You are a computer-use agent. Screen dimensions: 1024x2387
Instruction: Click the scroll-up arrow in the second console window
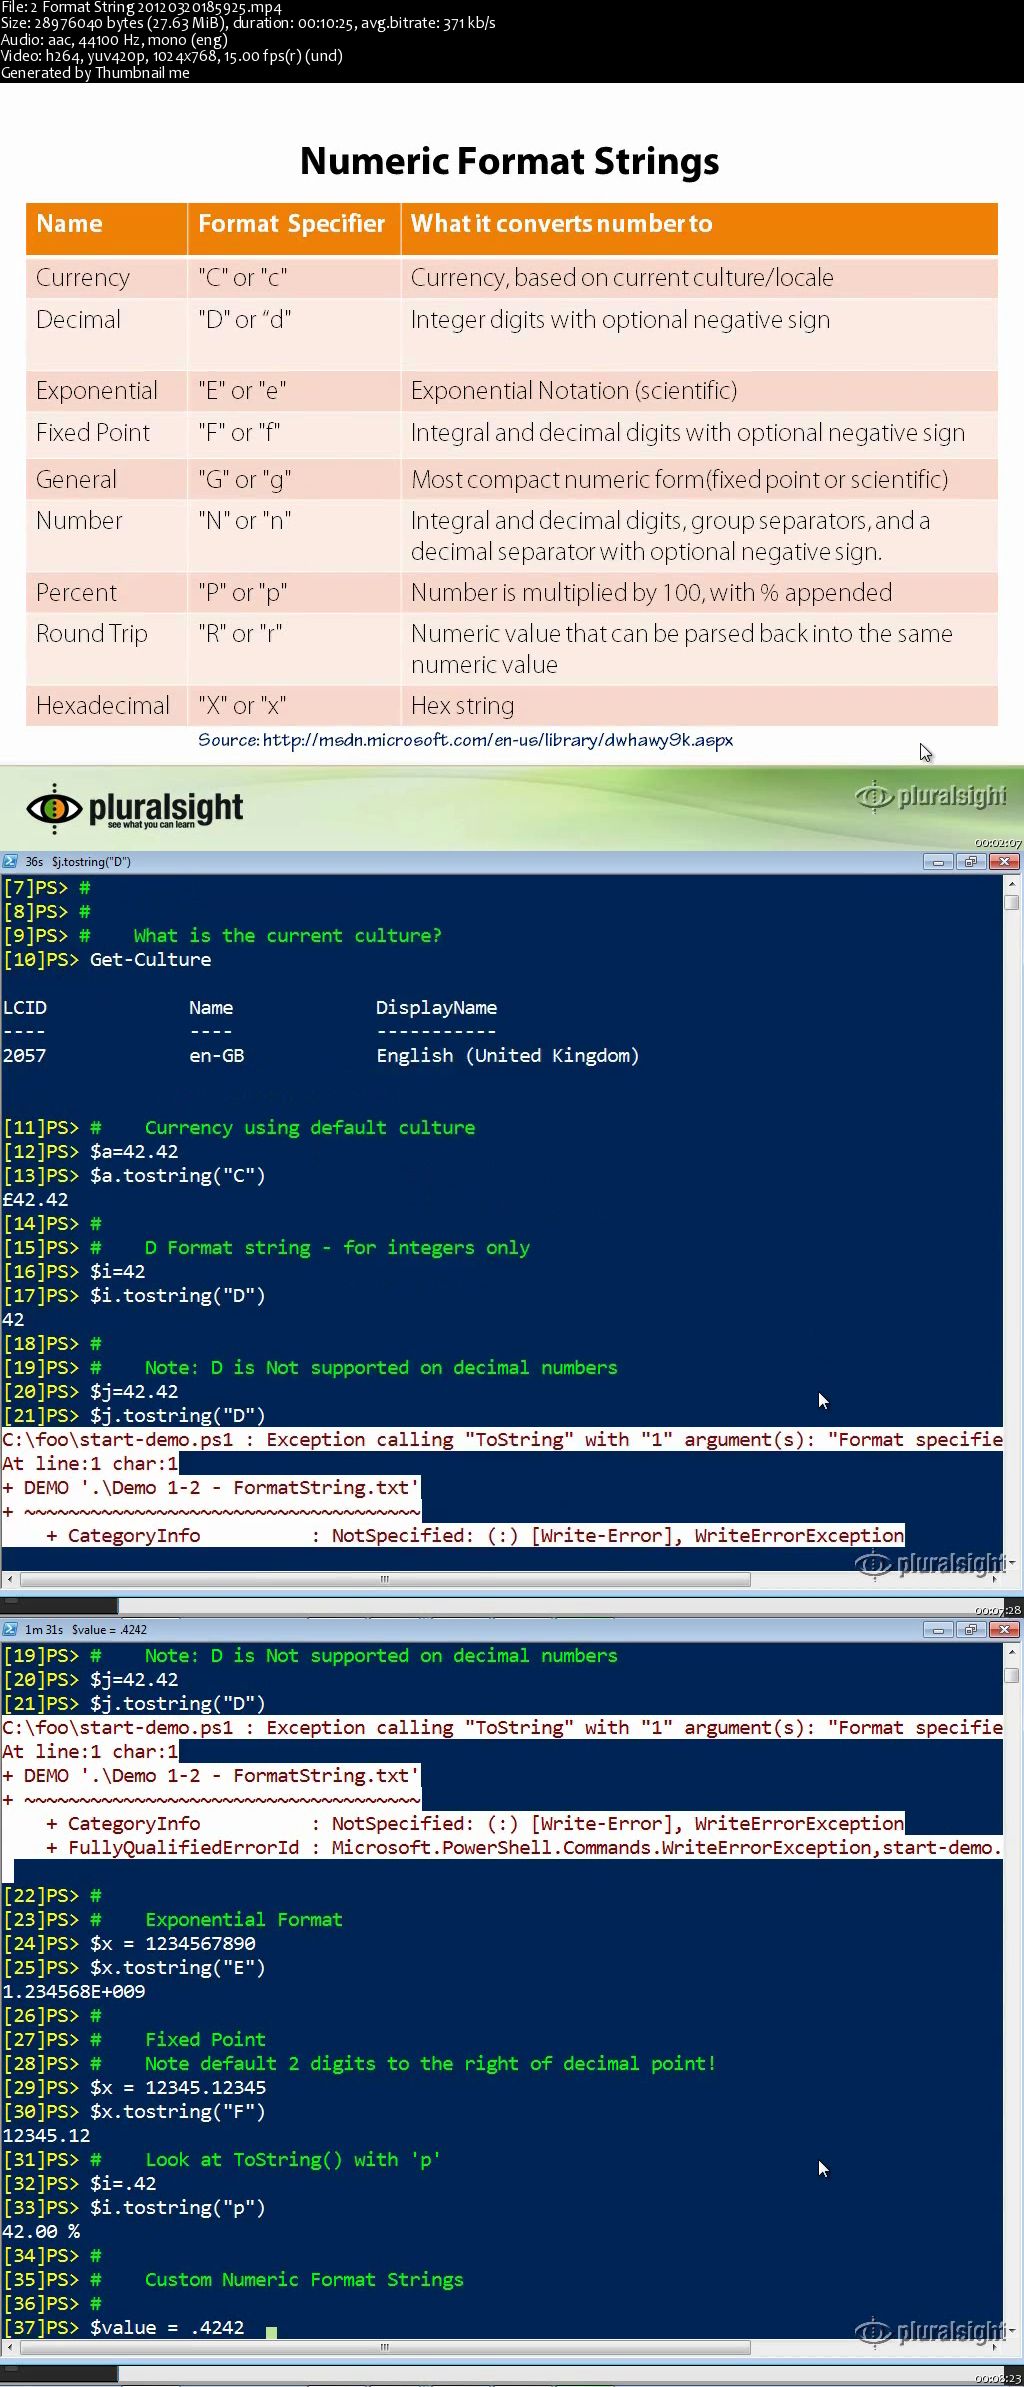(x=1012, y=1652)
